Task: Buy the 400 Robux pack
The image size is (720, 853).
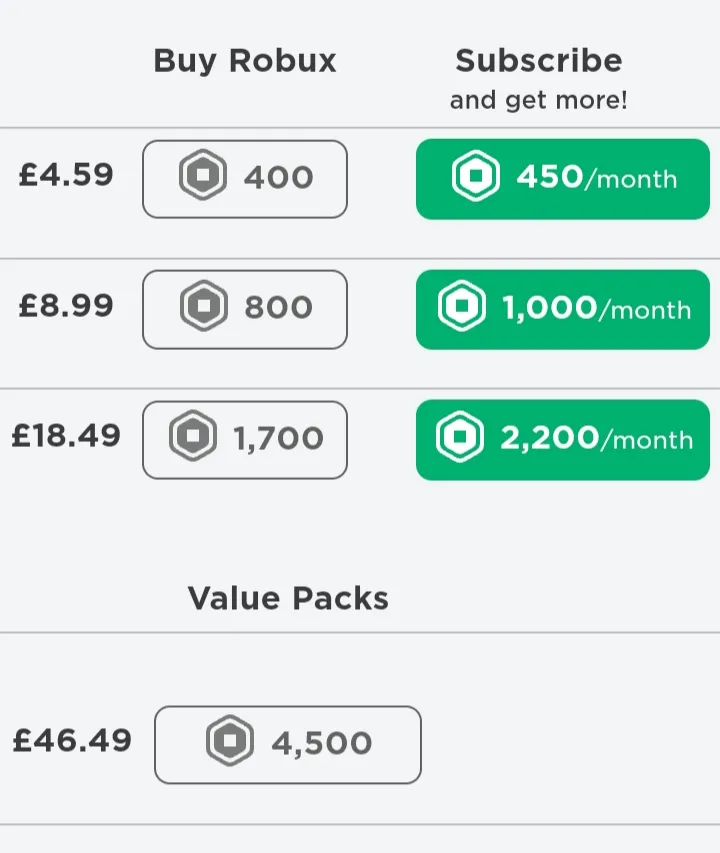Action: point(245,179)
